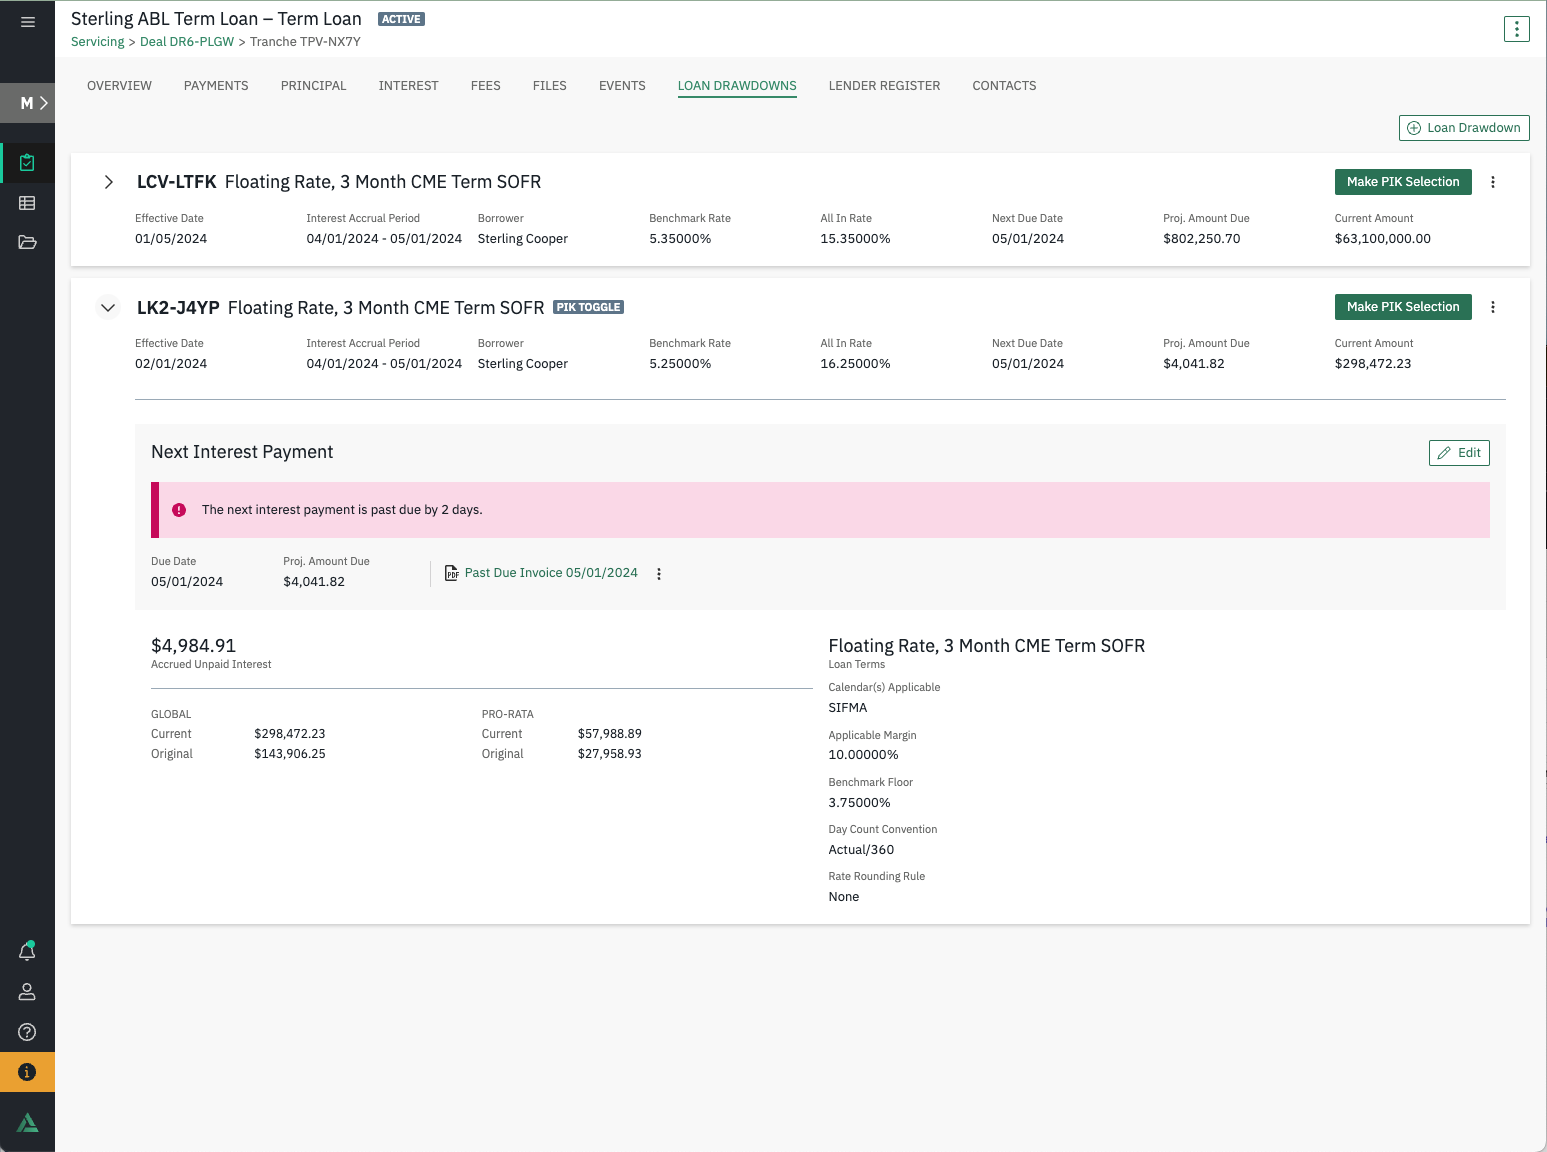The image size is (1547, 1152).
Task: Open the kebab menu beside Past Due Invoice
Action: coord(659,573)
